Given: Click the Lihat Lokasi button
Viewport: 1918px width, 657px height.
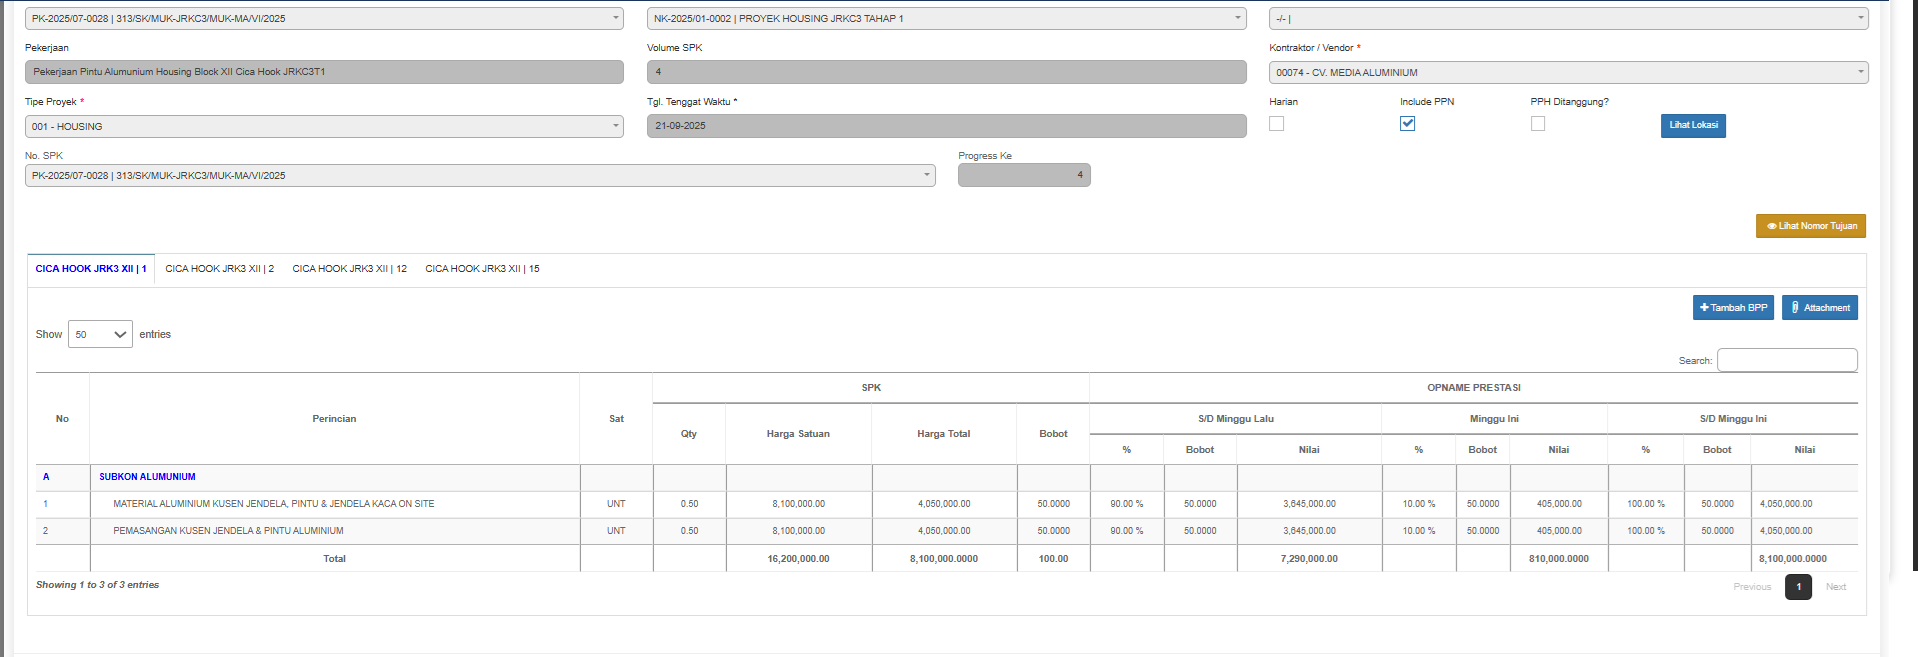Looking at the screenshot, I should coord(1693,125).
